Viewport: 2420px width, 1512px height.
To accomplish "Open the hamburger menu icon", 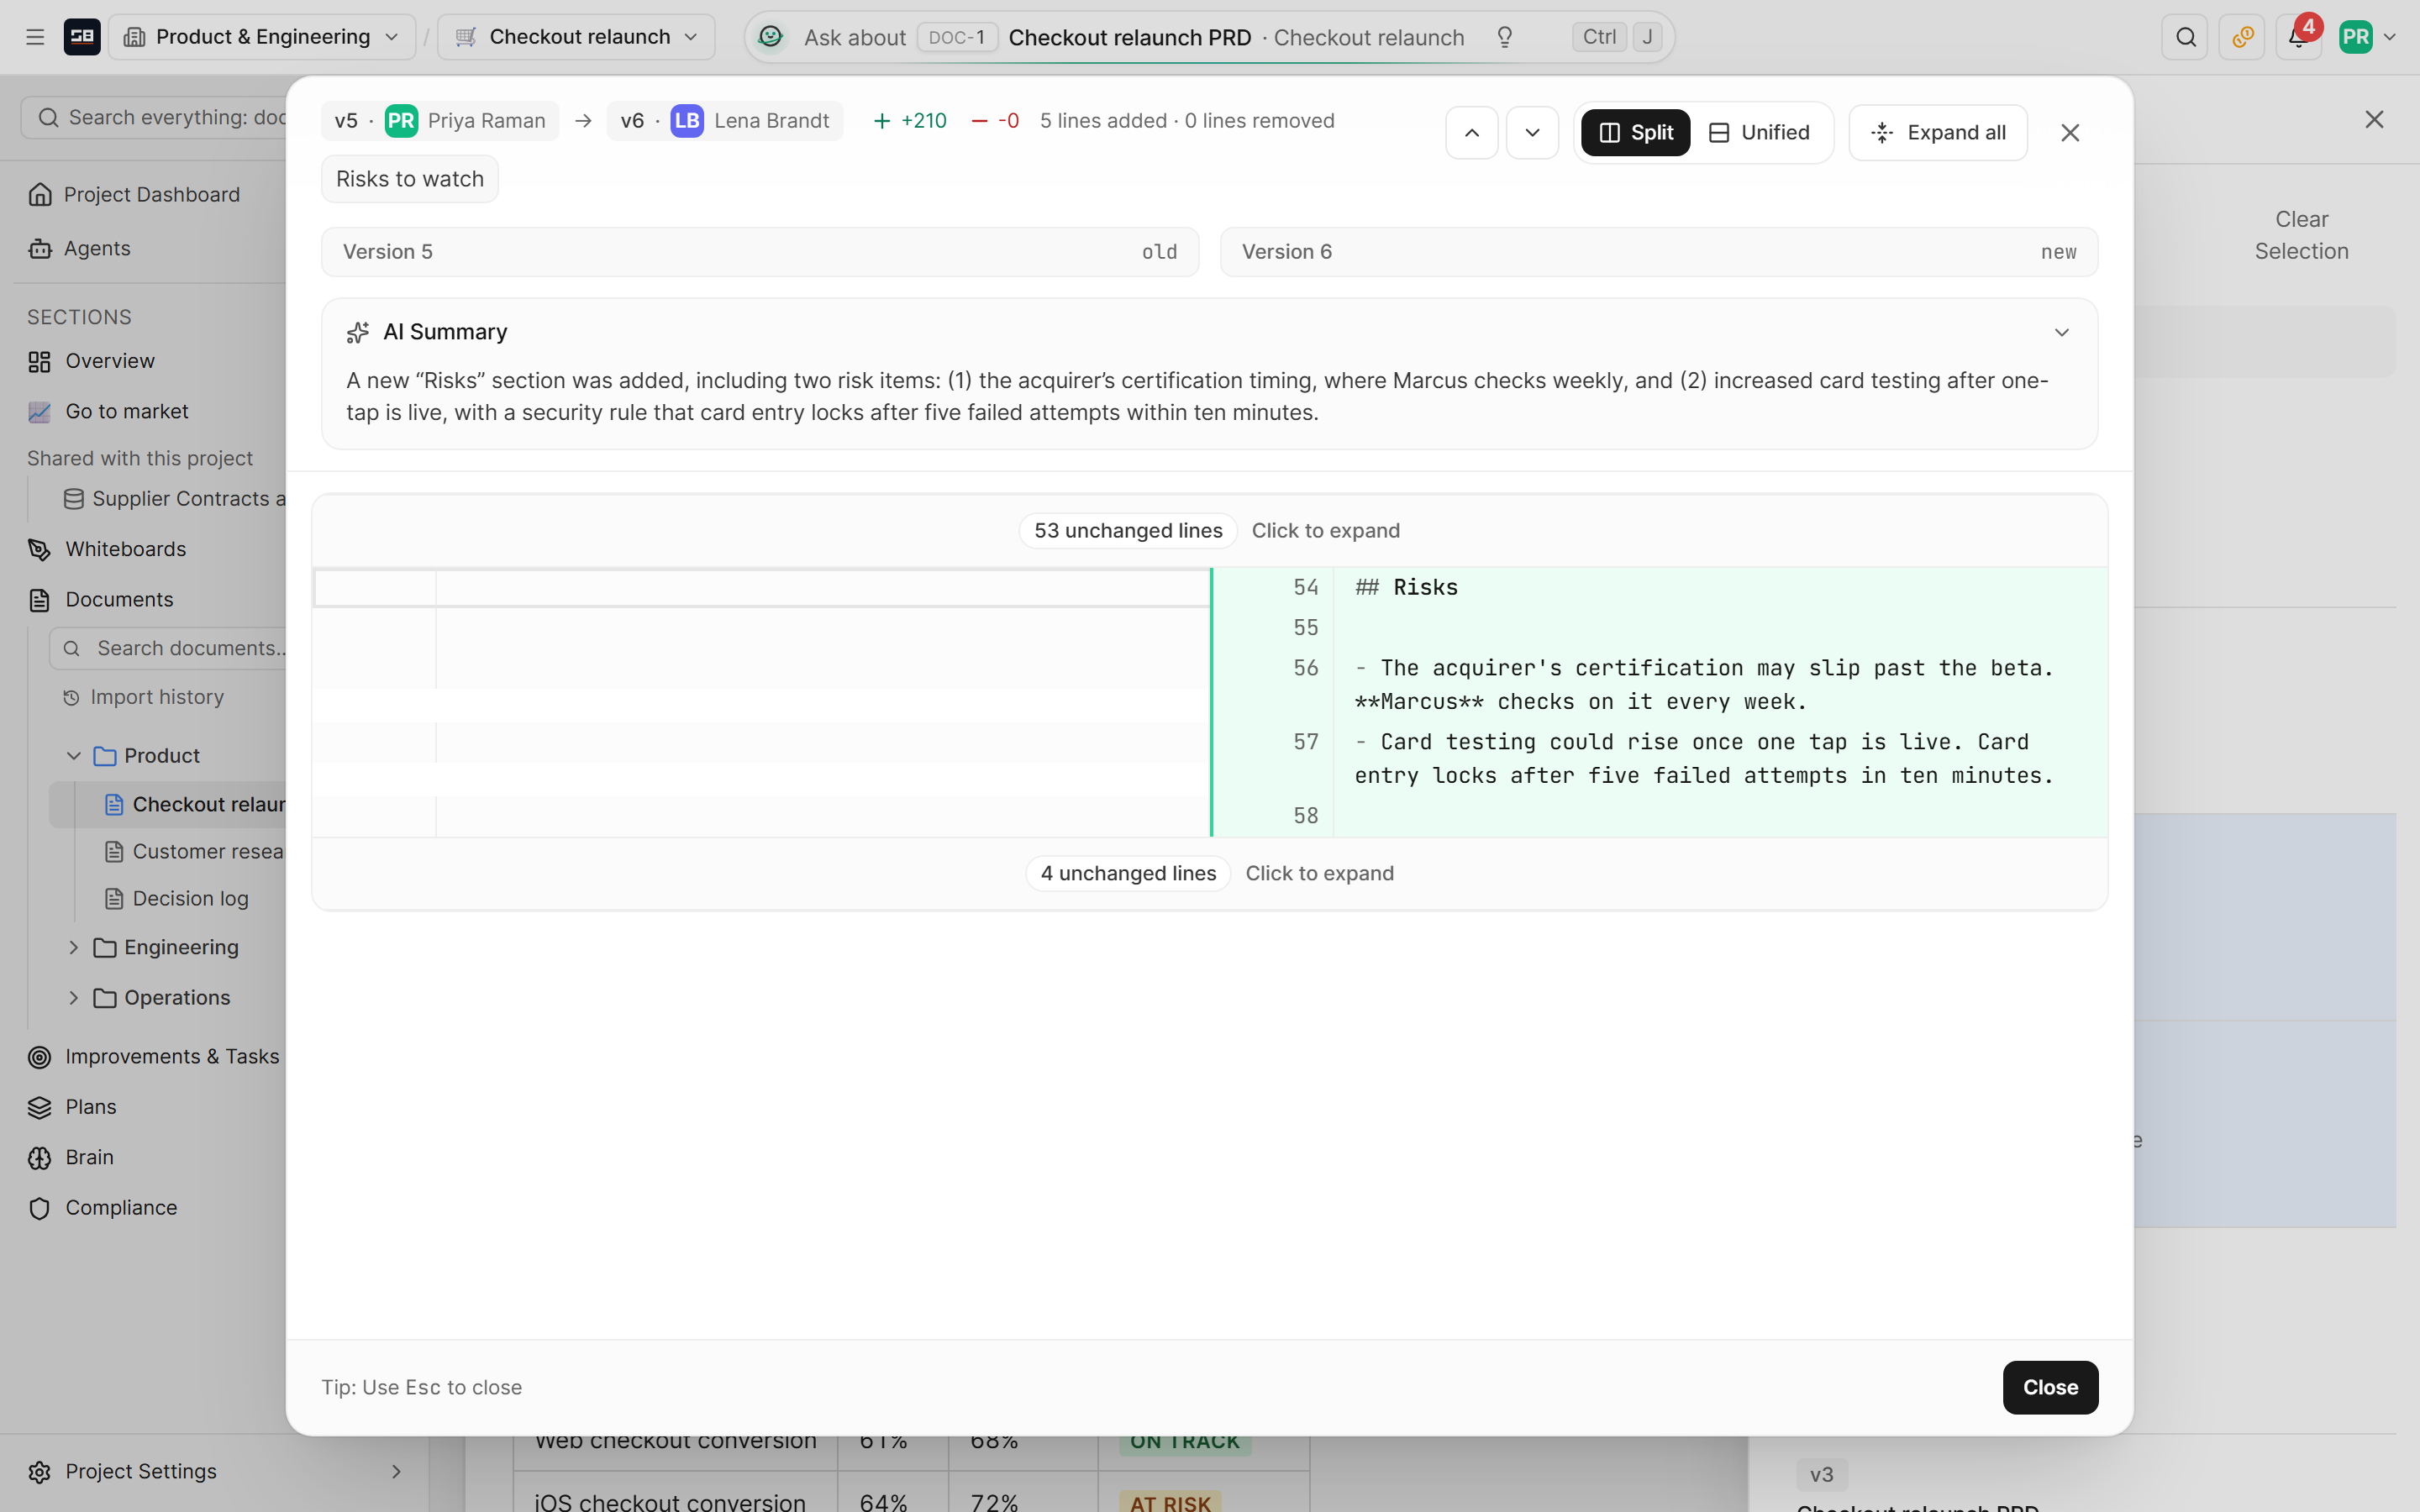I will coord(35,37).
